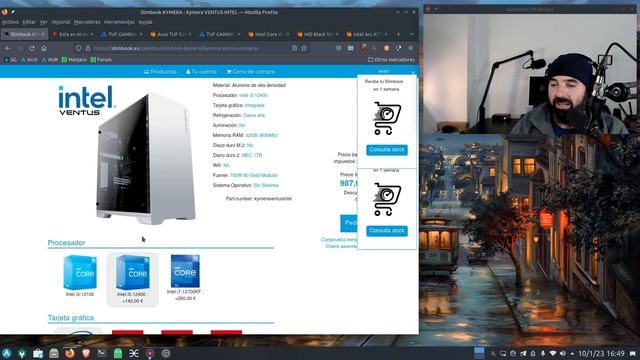
Task: Click Intel i5-12400 spec link
Action: 253,95
